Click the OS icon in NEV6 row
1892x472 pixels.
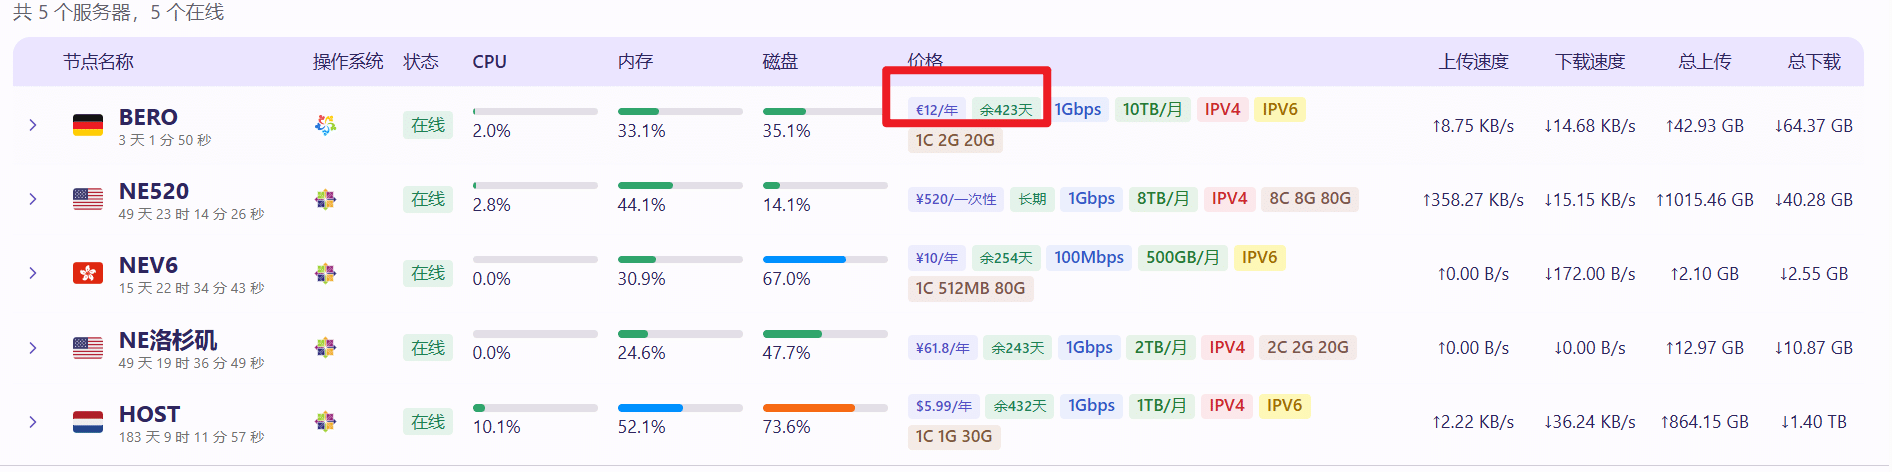pos(325,273)
